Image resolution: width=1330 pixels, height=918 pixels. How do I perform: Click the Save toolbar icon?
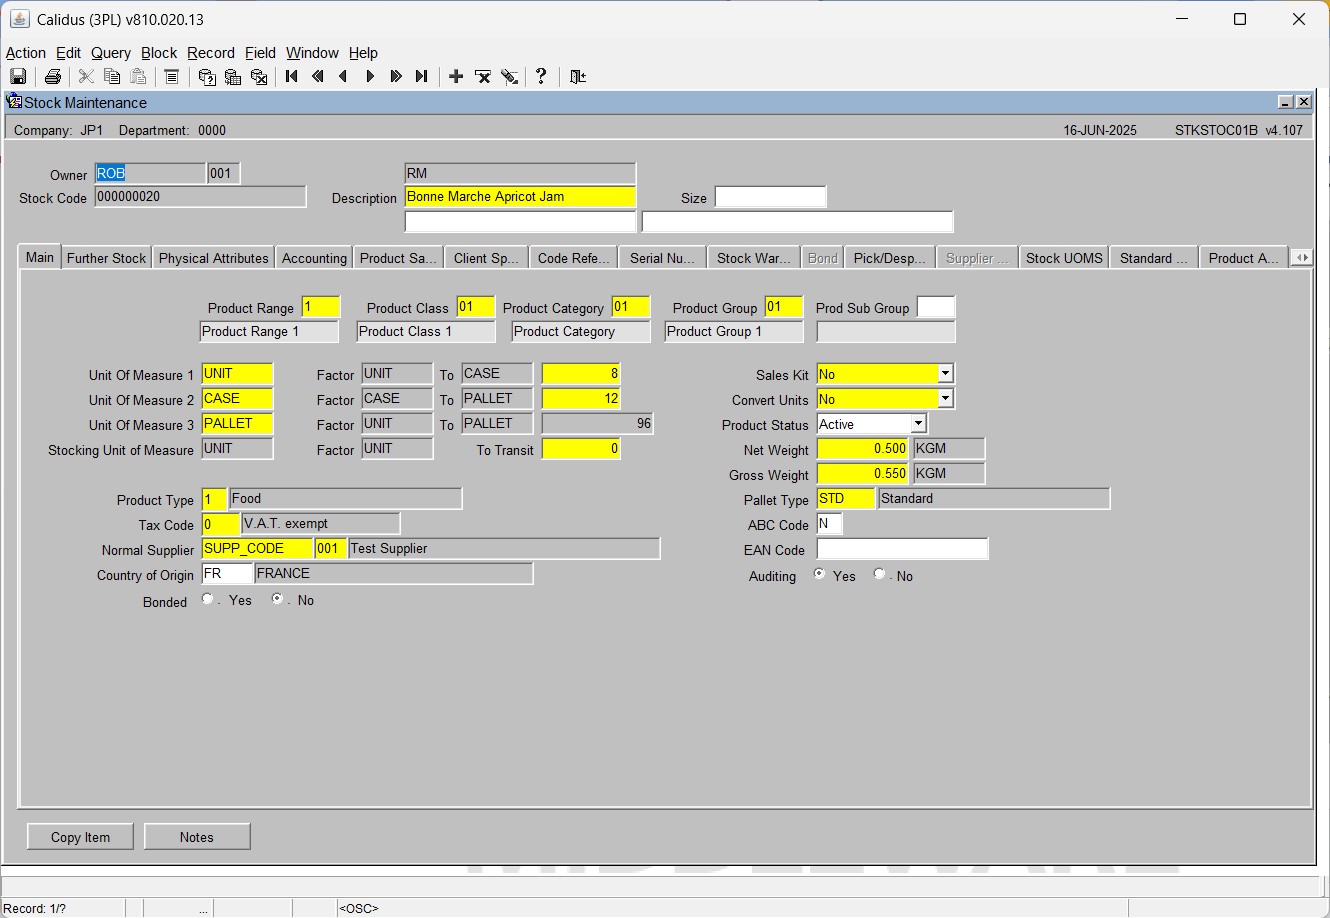coord(18,76)
